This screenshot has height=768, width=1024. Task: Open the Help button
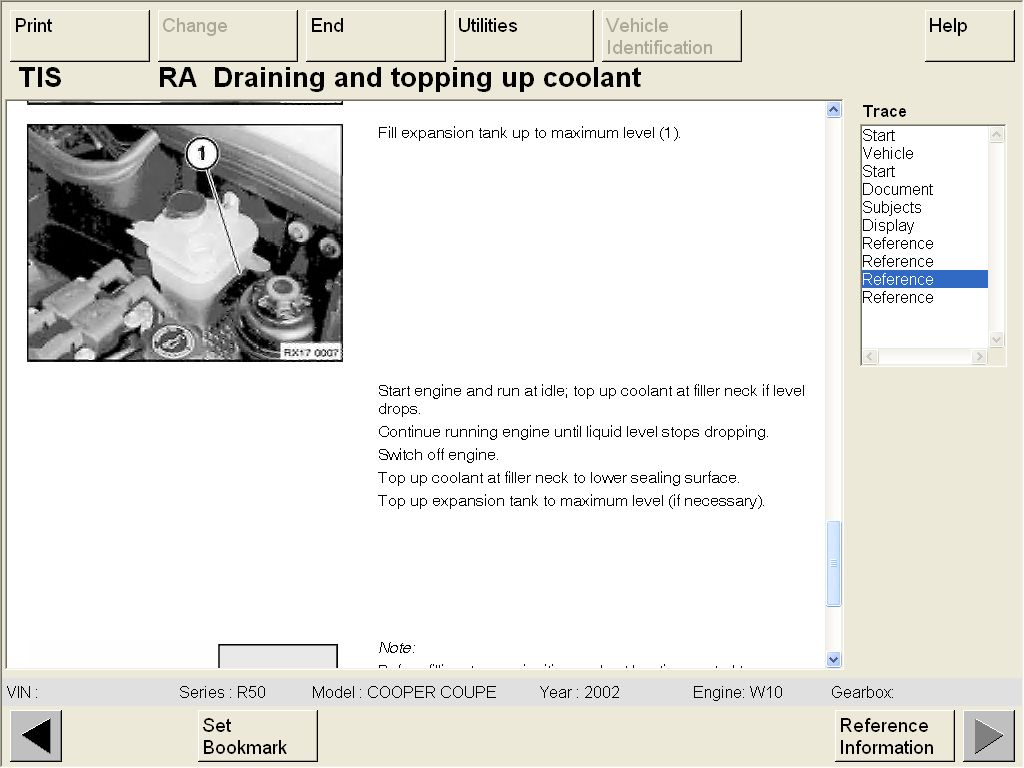969,36
